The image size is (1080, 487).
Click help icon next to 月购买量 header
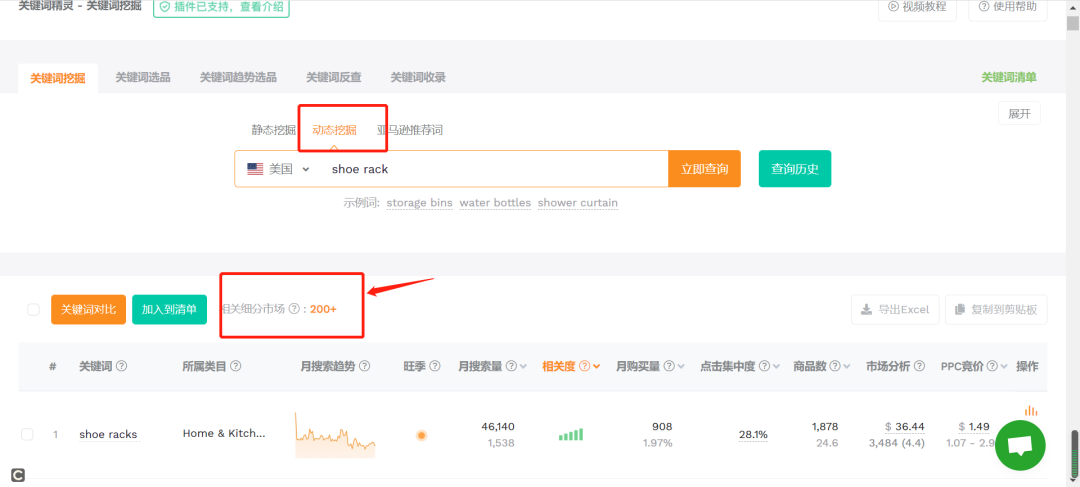pos(669,366)
